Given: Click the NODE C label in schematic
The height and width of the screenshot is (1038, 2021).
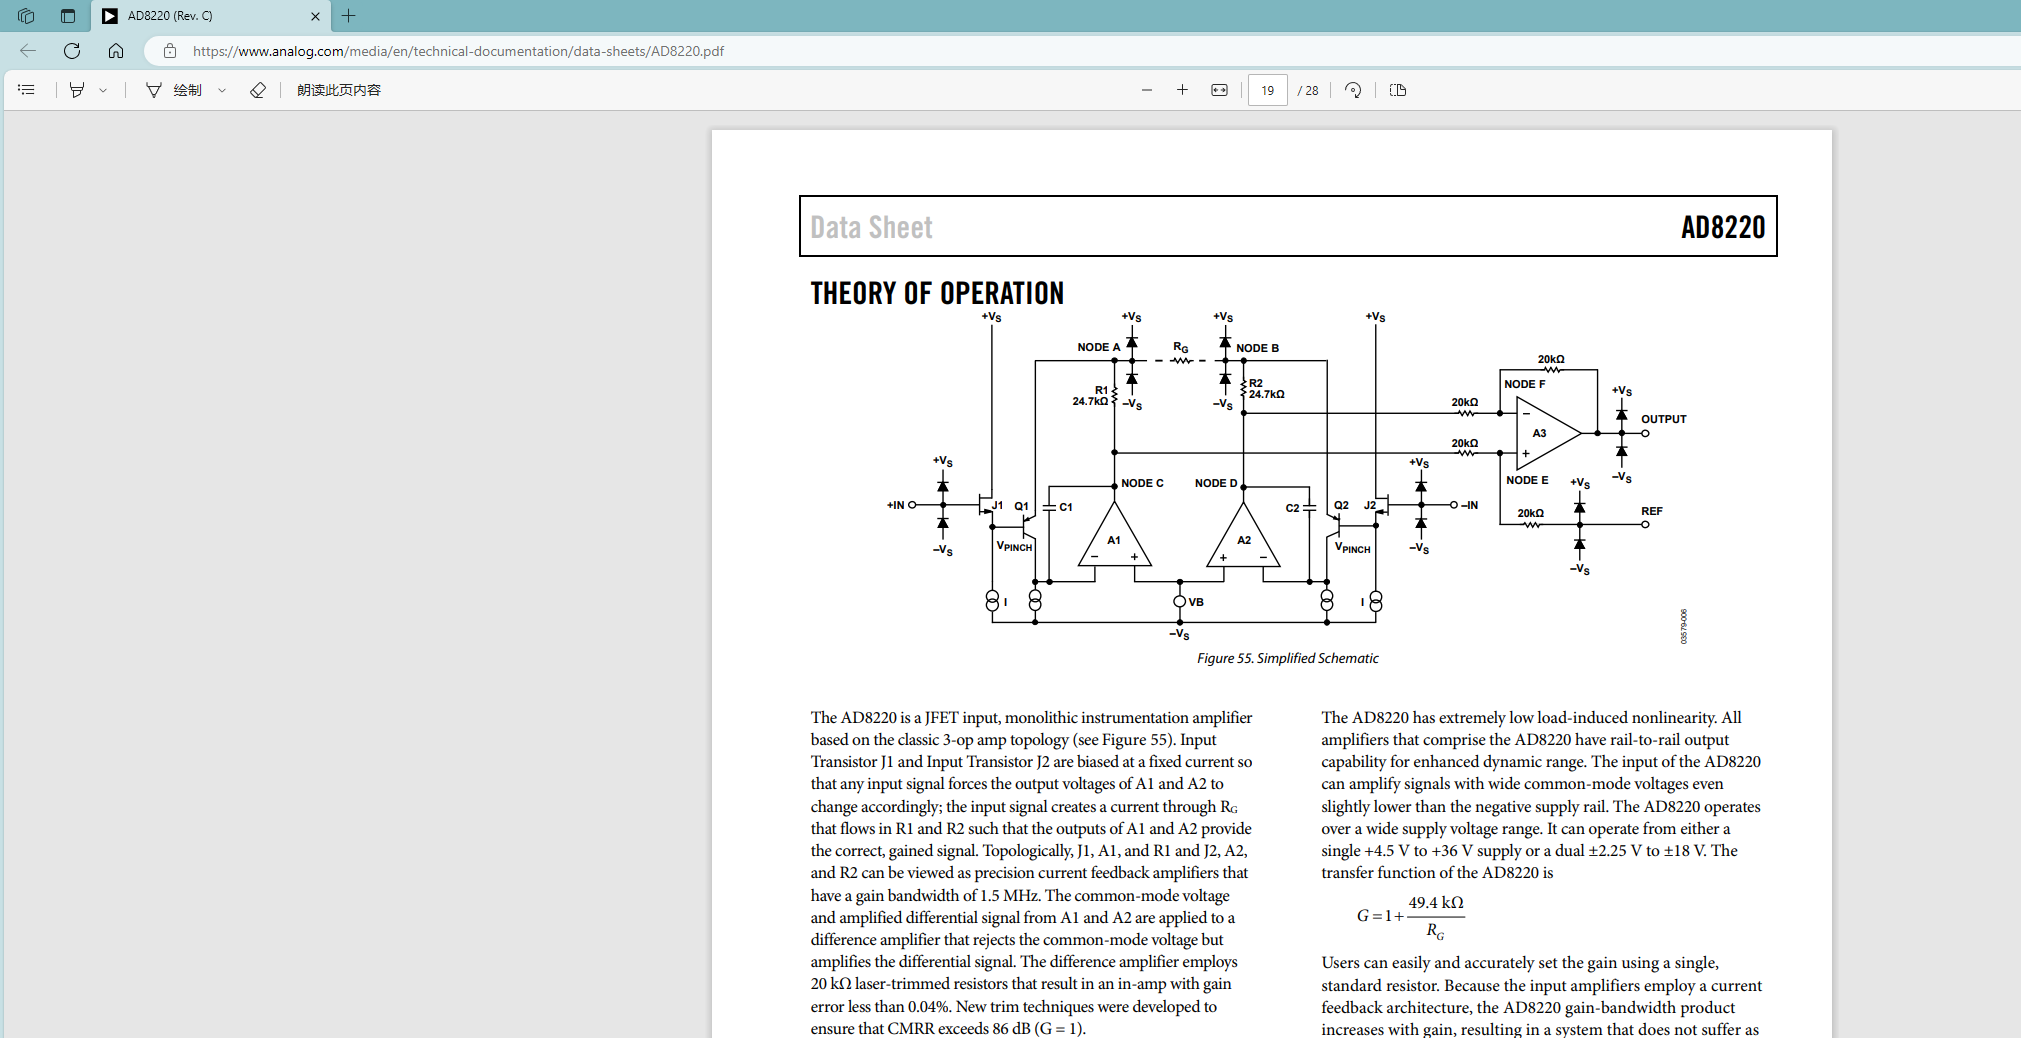Looking at the screenshot, I should pos(1142,483).
